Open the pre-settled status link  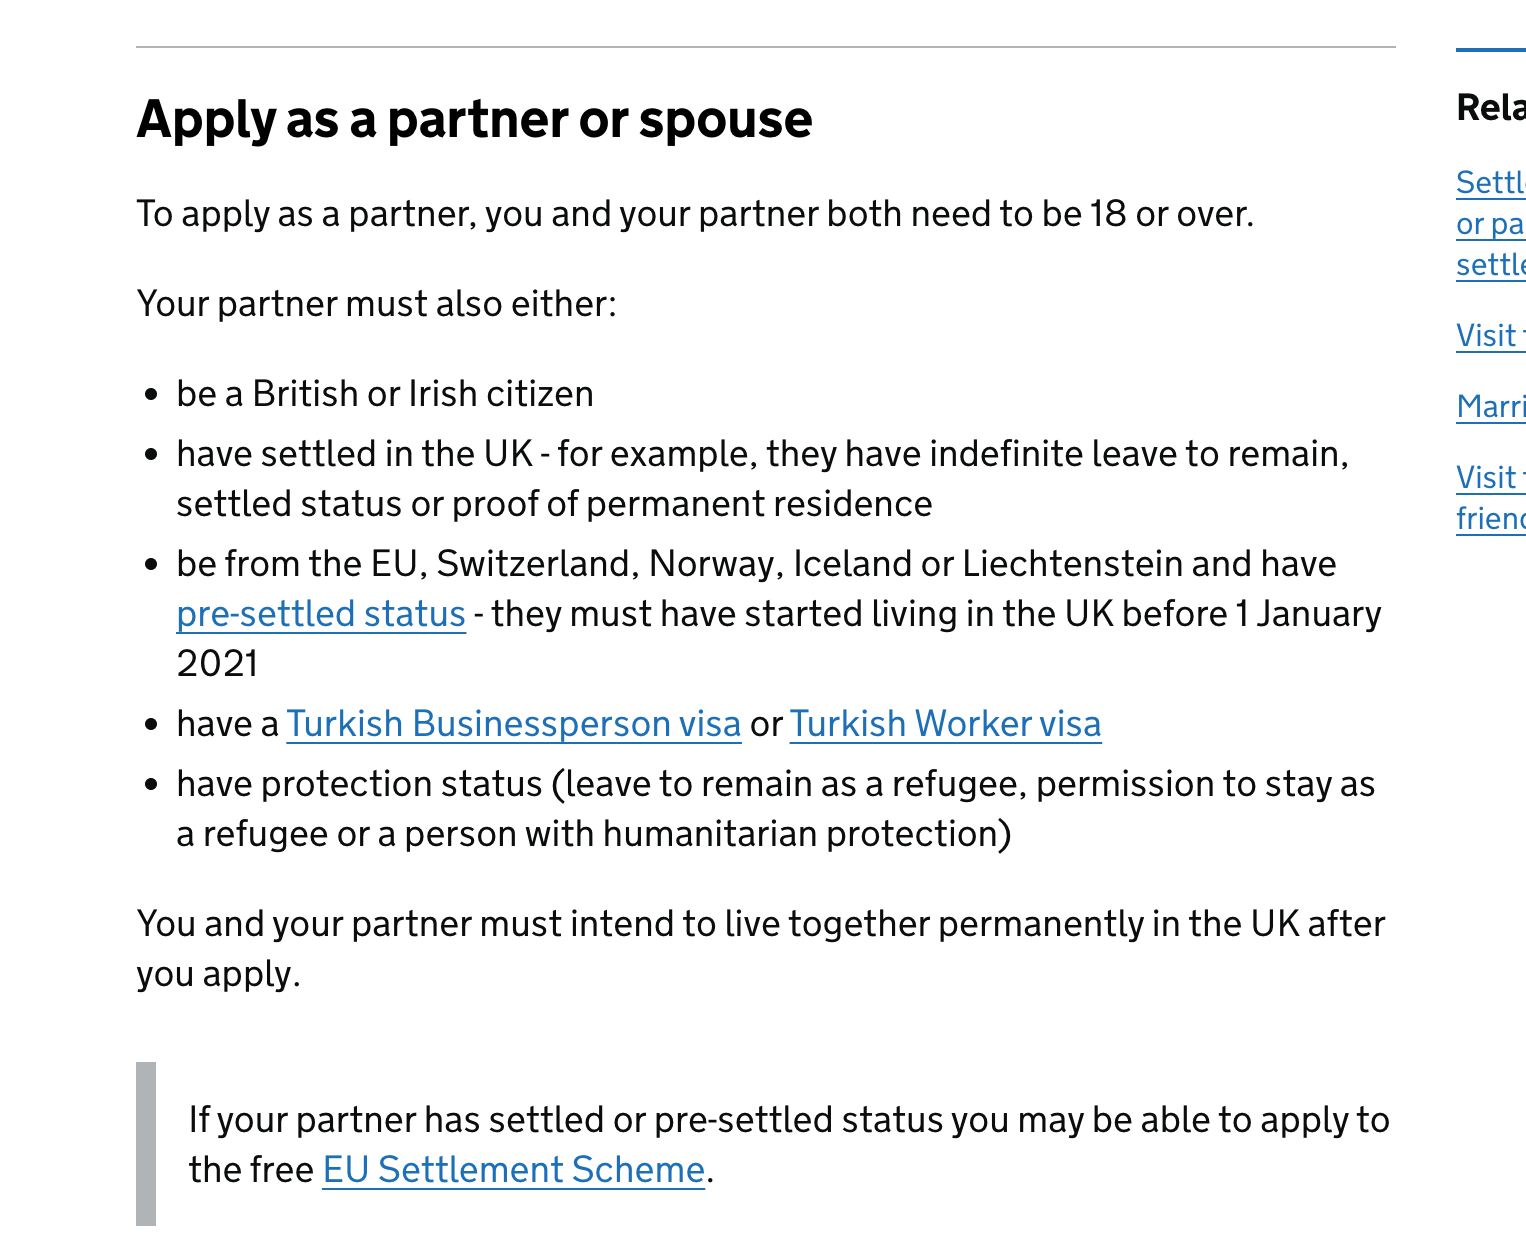(321, 614)
